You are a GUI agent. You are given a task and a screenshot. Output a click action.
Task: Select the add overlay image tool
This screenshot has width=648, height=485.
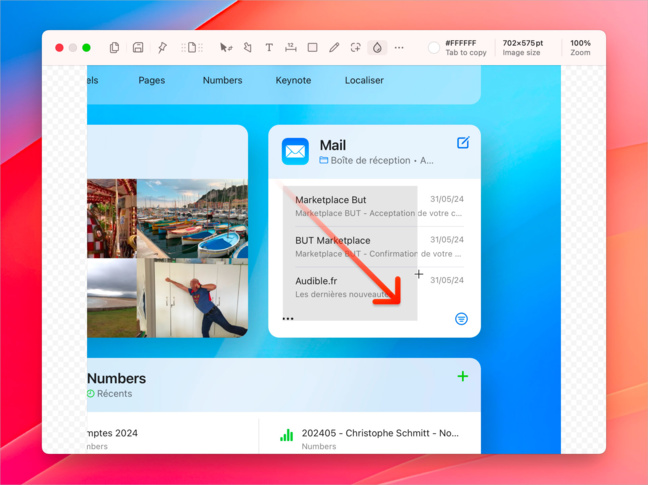[x=355, y=48]
